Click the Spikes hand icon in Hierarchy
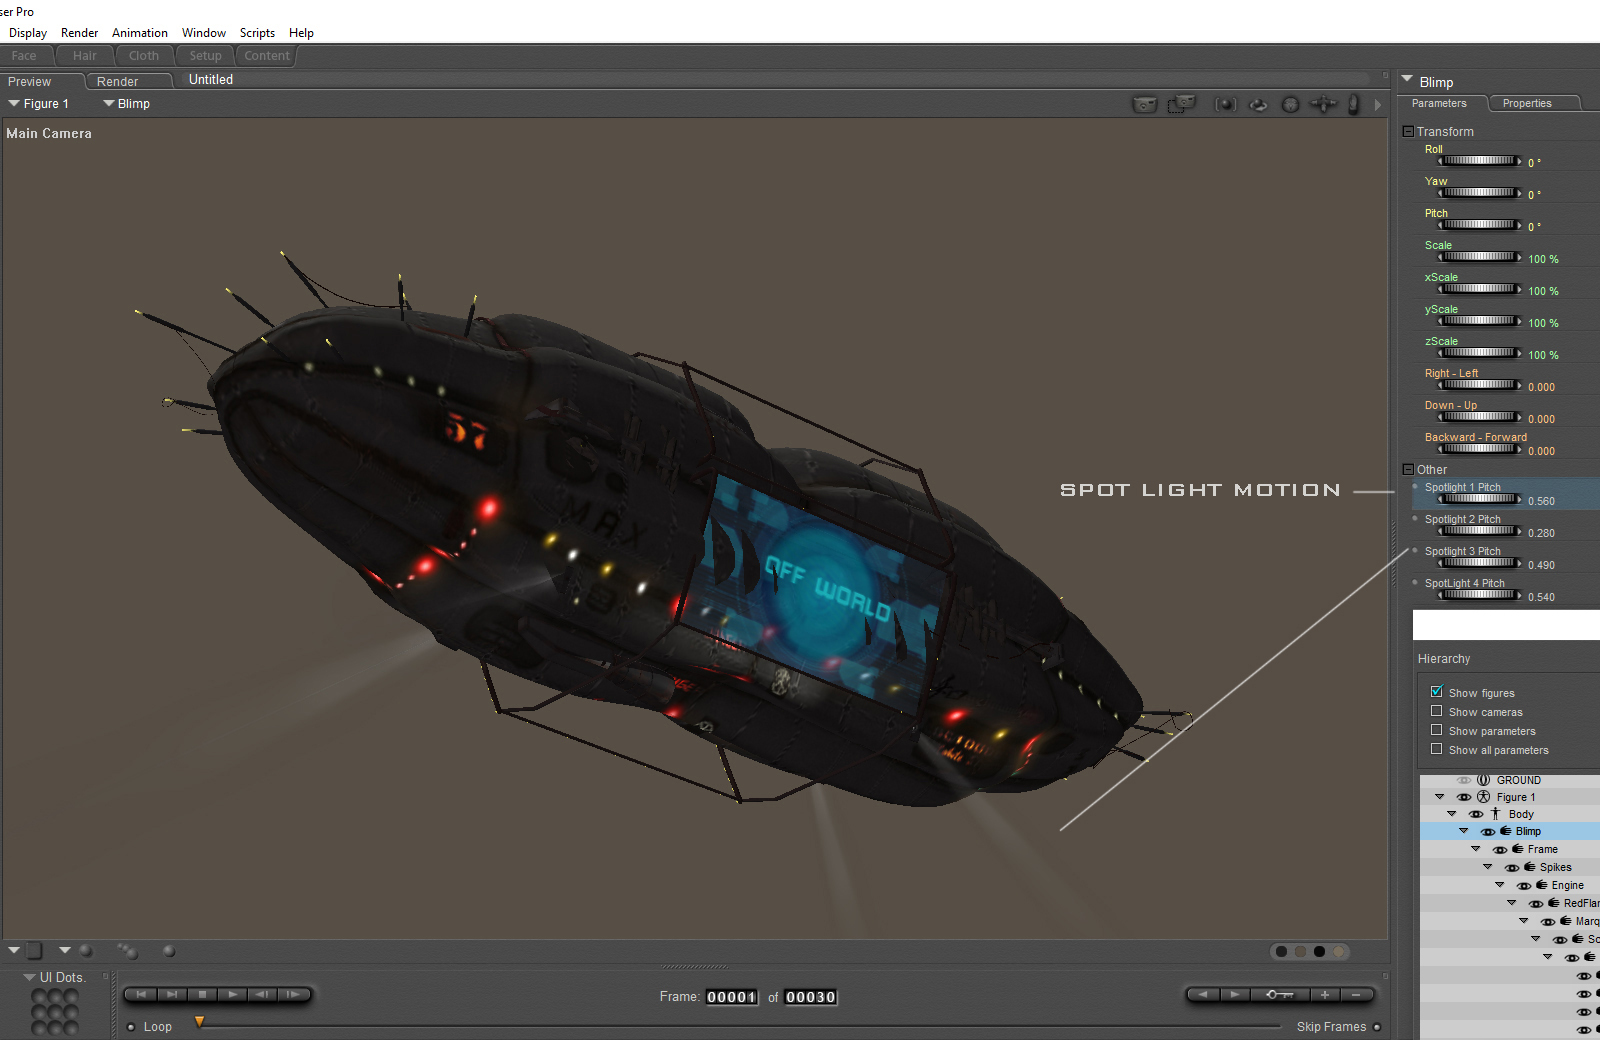This screenshot has height=1040, width=1600. tap(1530, 867)
